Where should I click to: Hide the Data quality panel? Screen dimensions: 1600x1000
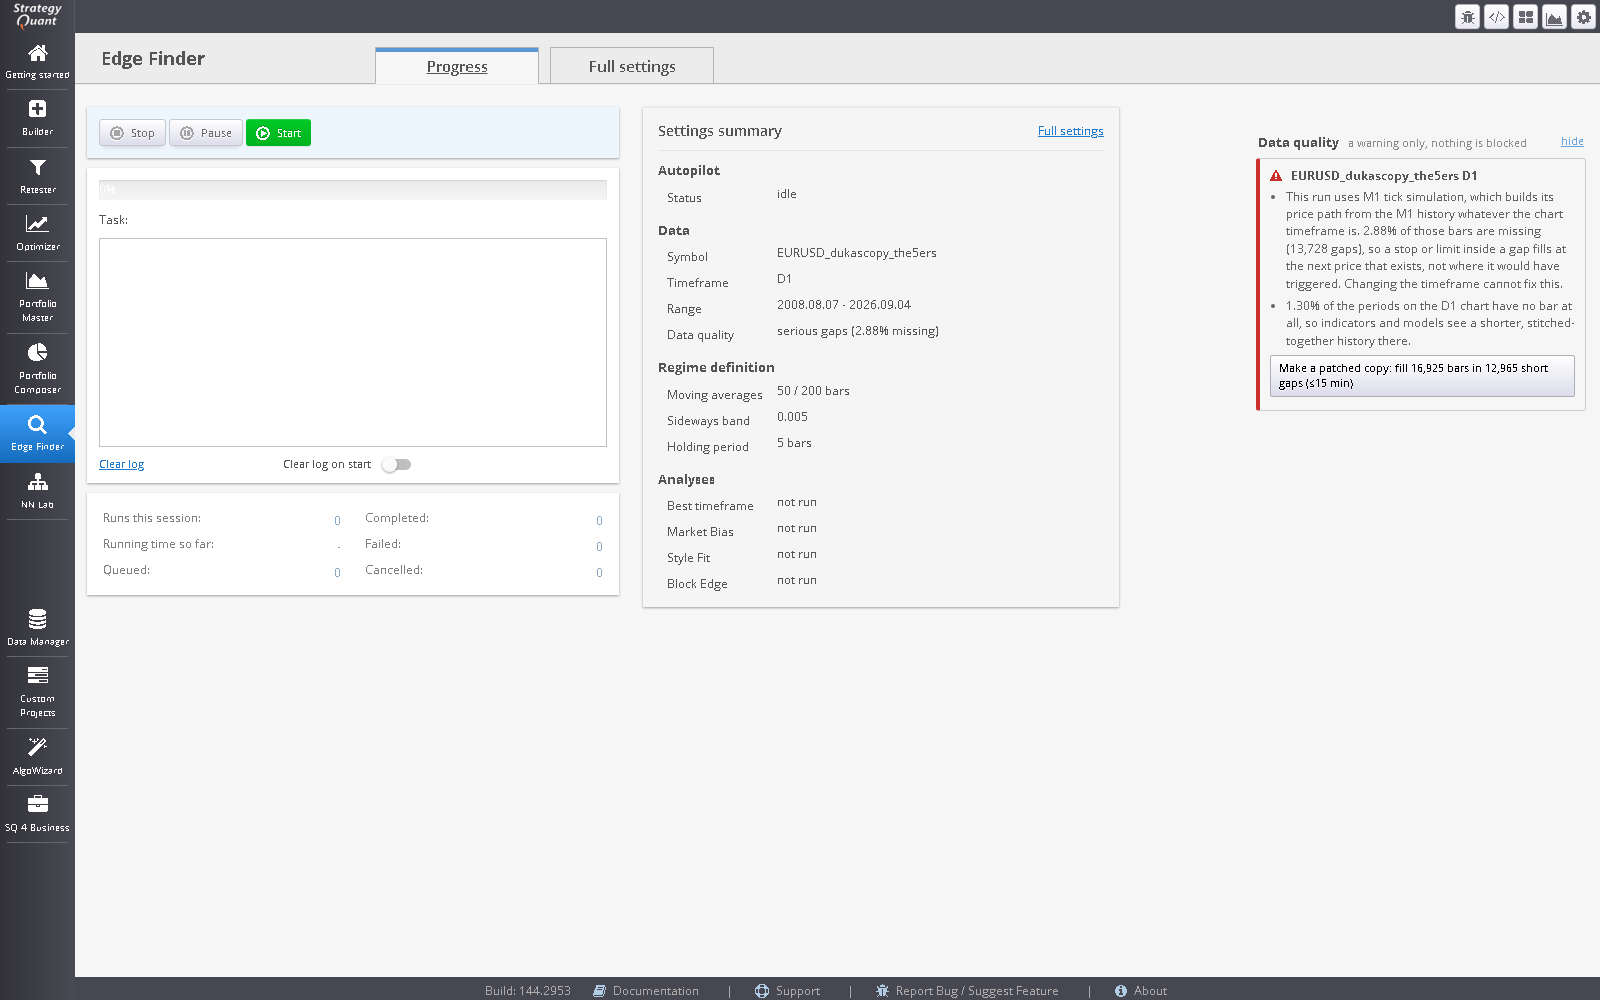tap(1572, 142)
